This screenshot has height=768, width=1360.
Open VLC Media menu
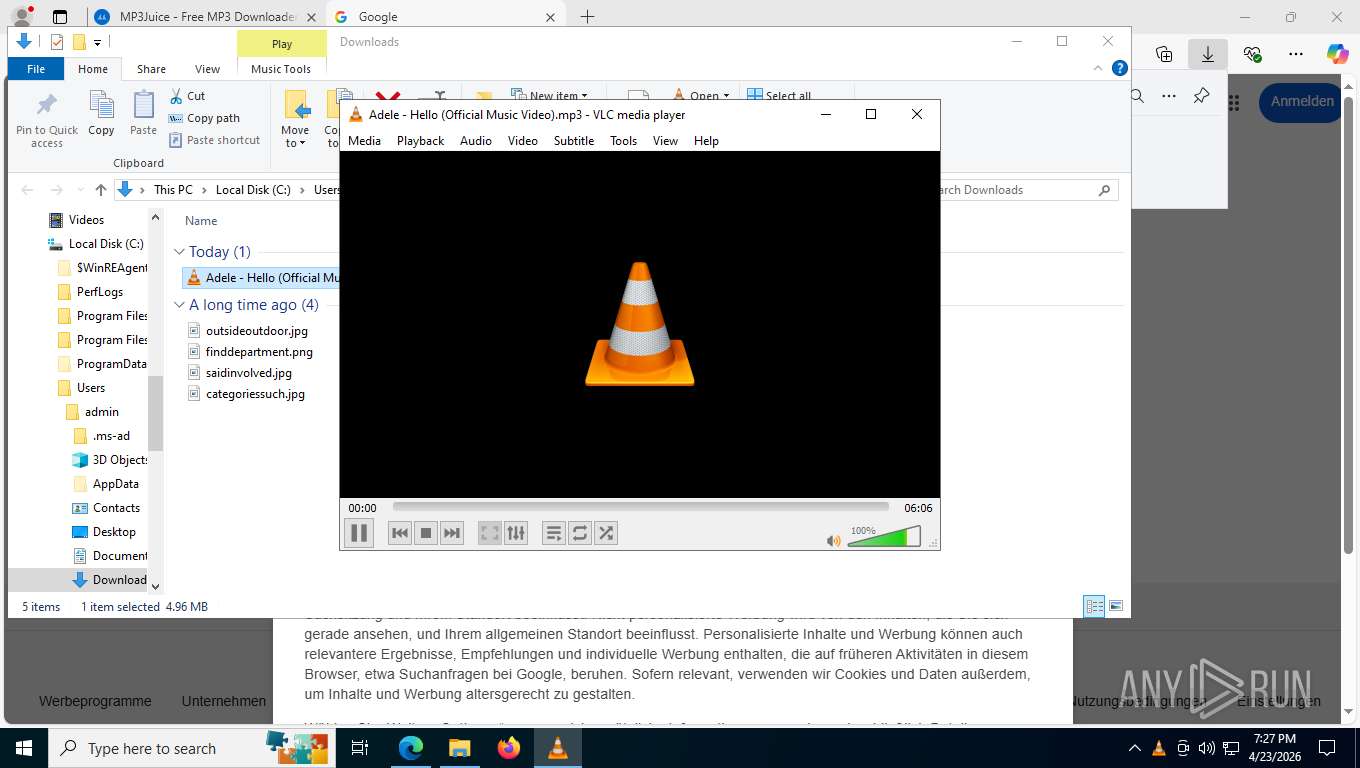coord(364,141)
